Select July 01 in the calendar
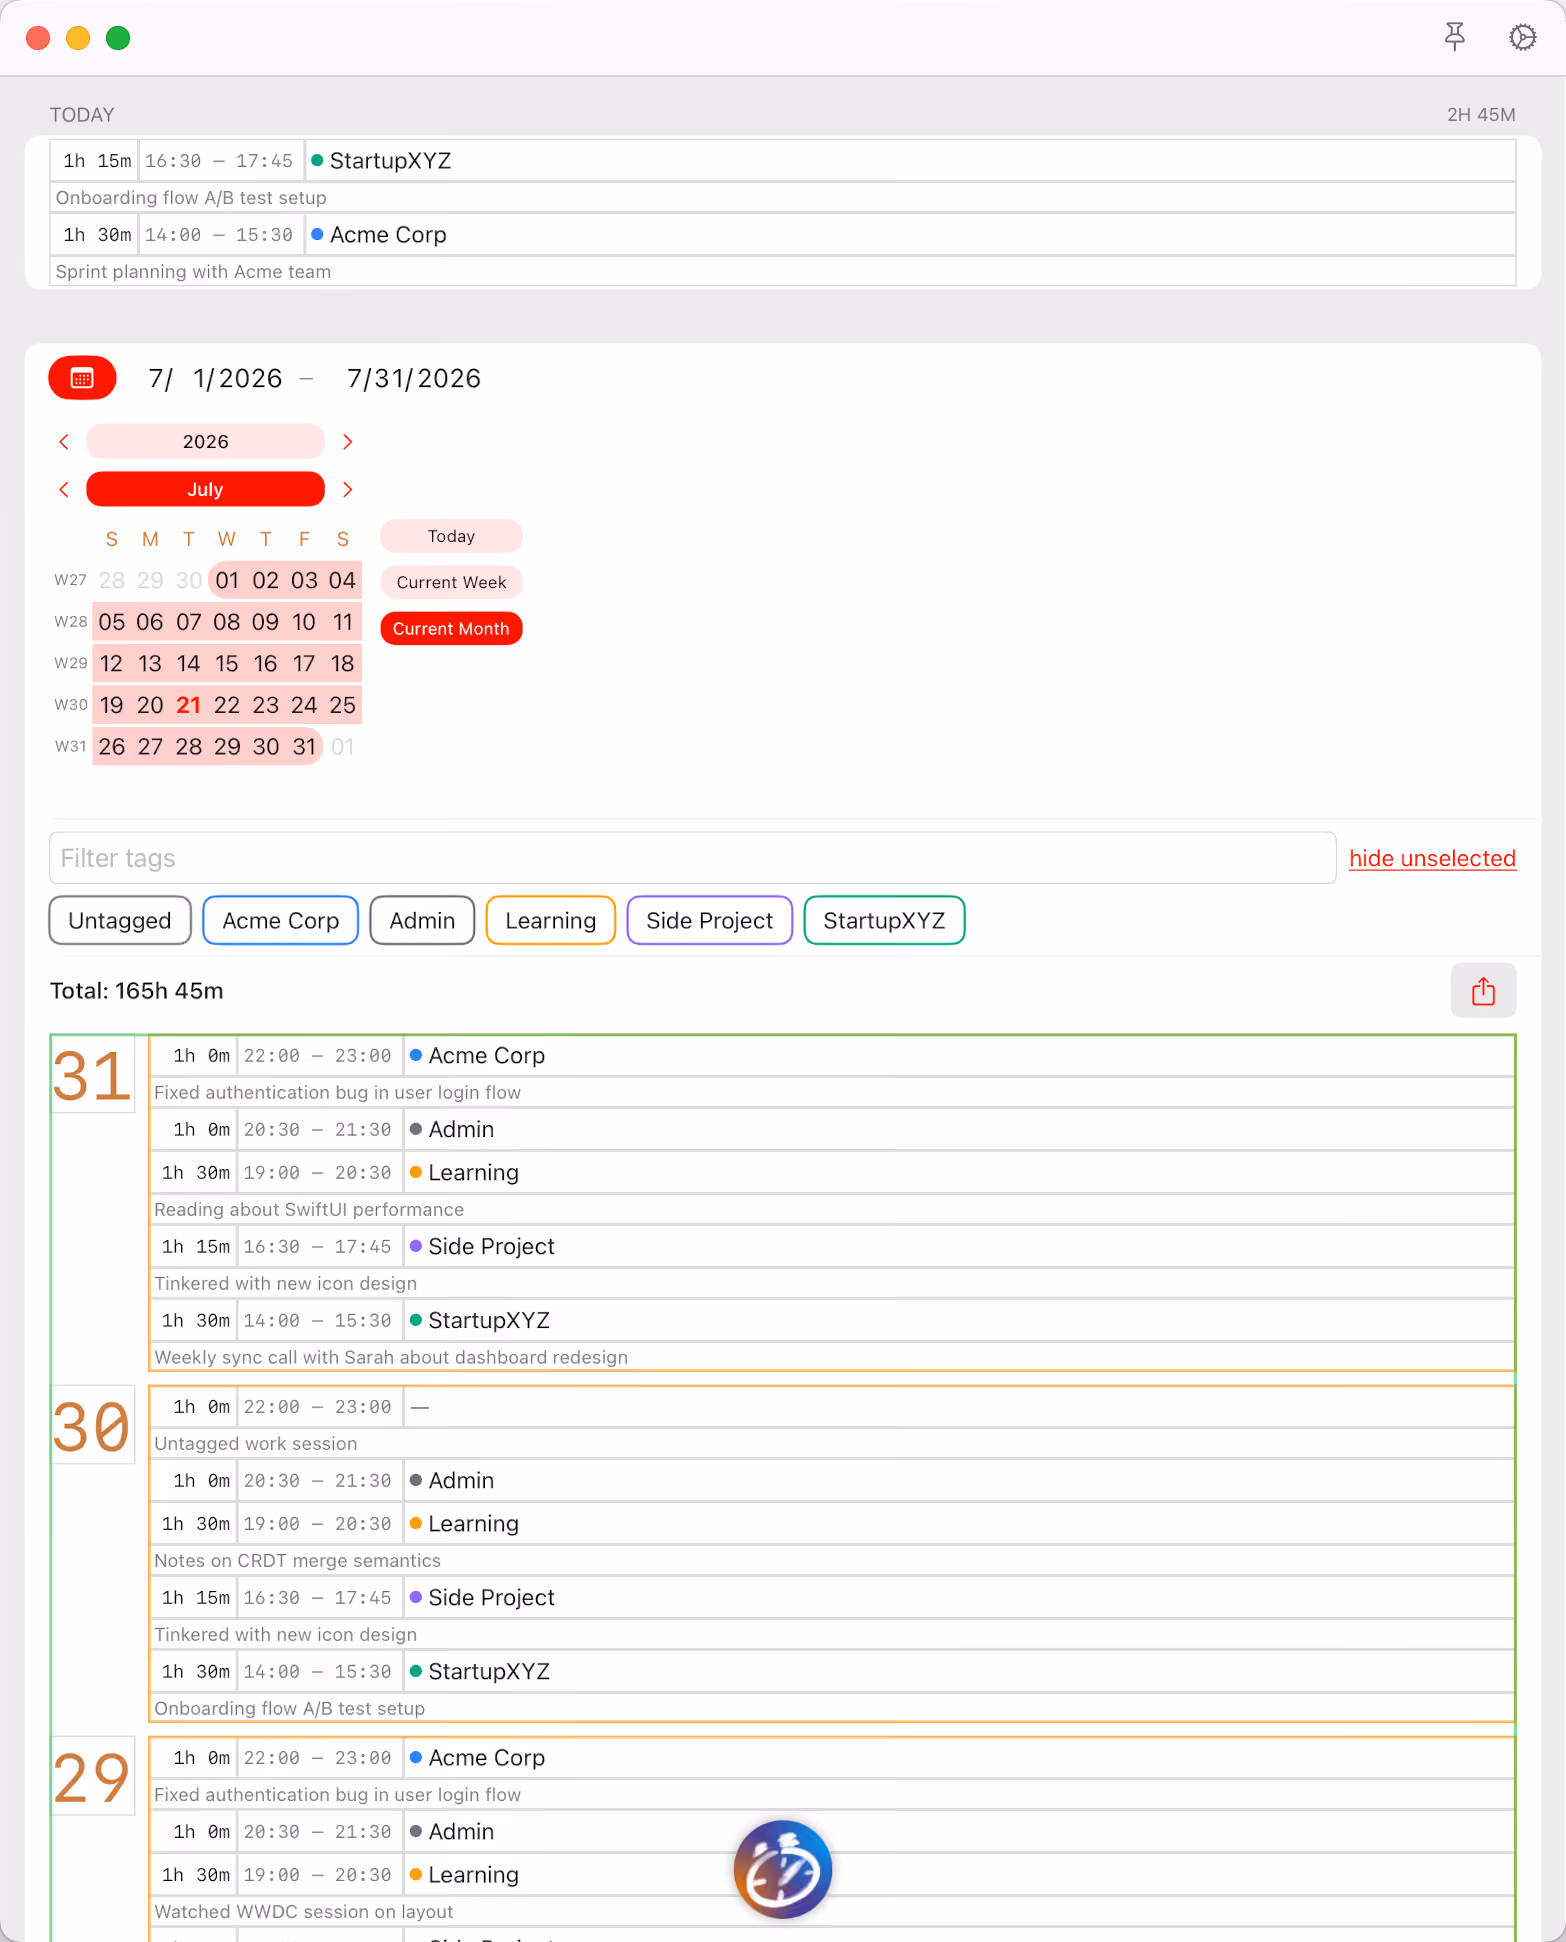Image resolution: width=1566 pixels, height=1942 pixels. point(227,580)
